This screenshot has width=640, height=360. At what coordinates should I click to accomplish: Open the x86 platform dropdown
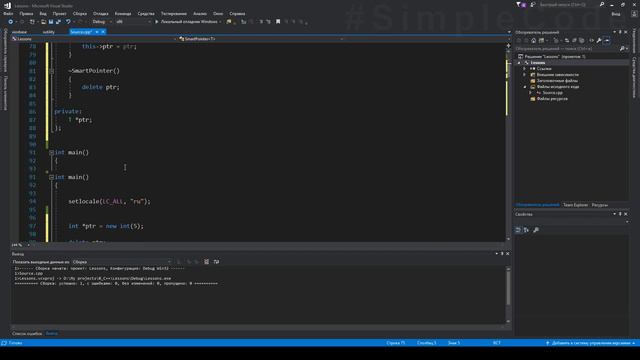coord(133,22)
